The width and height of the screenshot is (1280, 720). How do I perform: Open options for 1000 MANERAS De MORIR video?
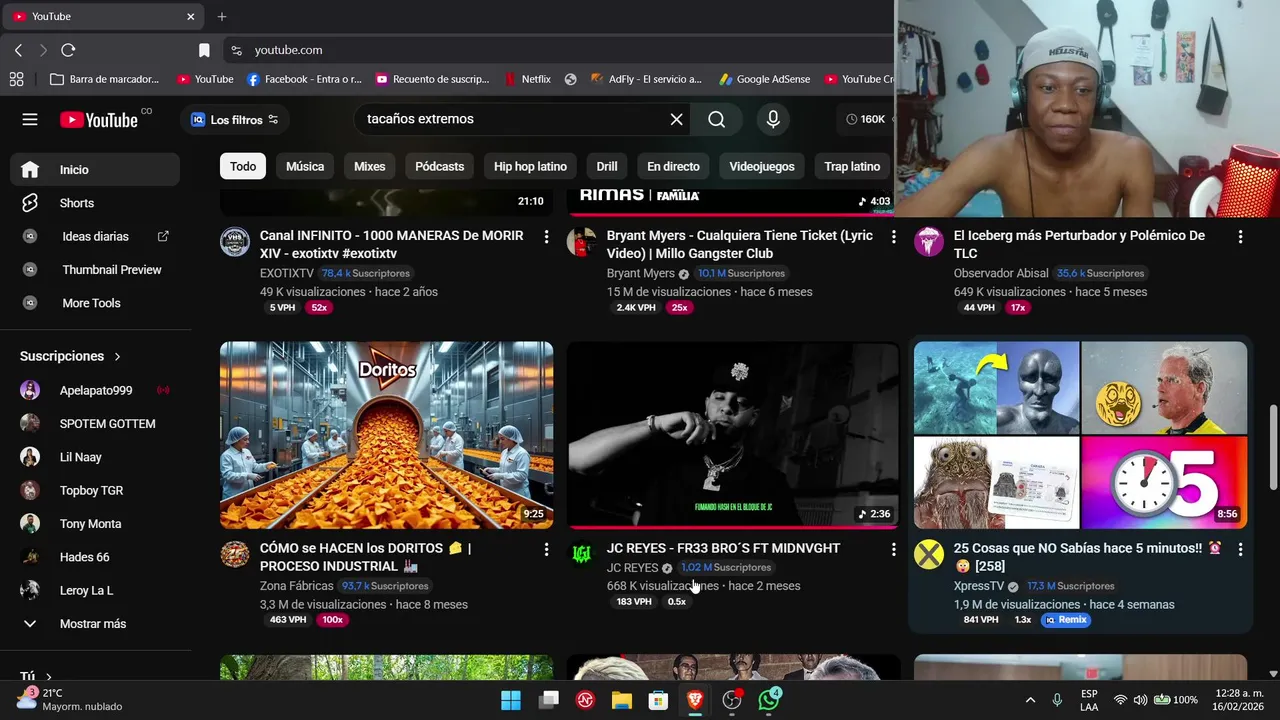click(546, 237)
